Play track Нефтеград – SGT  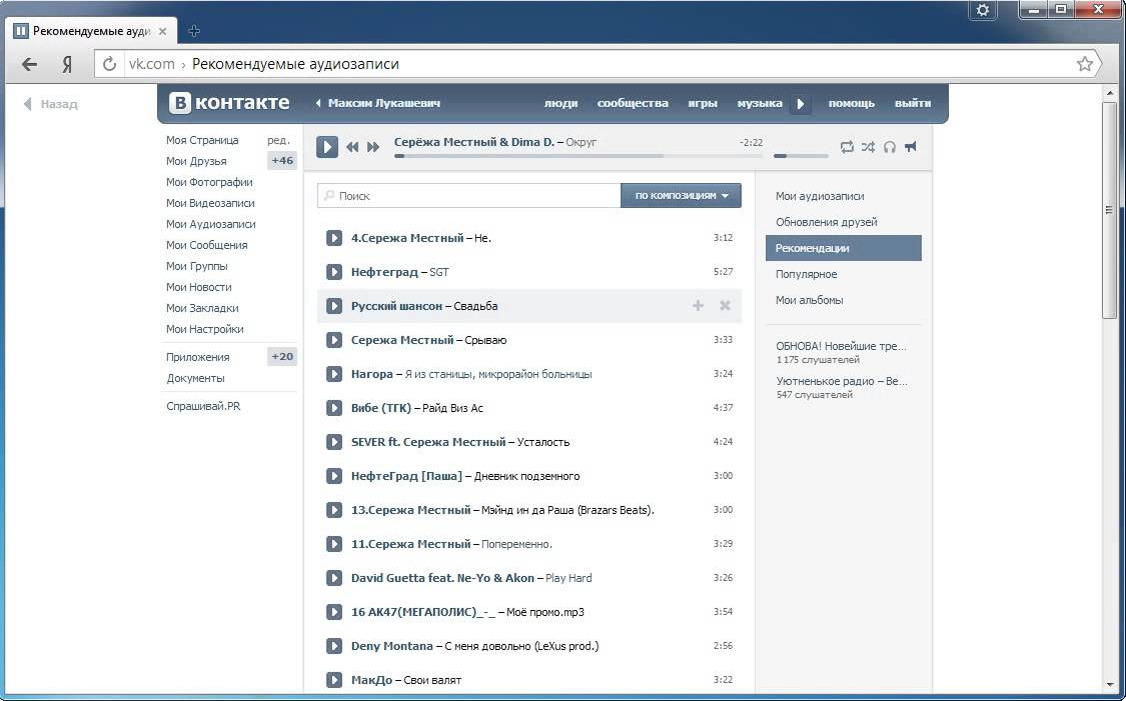pos(334,271)
